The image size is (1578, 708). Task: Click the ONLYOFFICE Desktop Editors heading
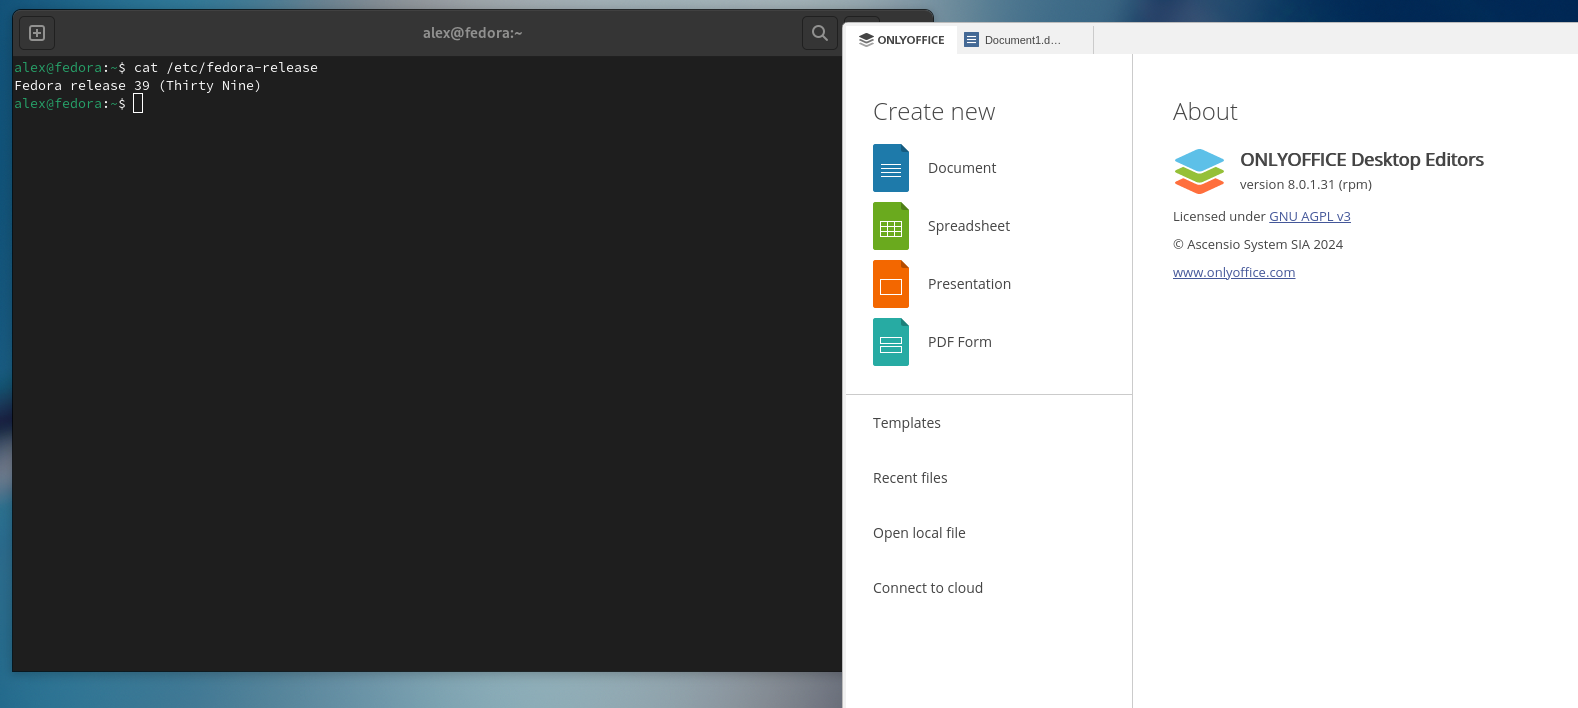point(1362,160)
